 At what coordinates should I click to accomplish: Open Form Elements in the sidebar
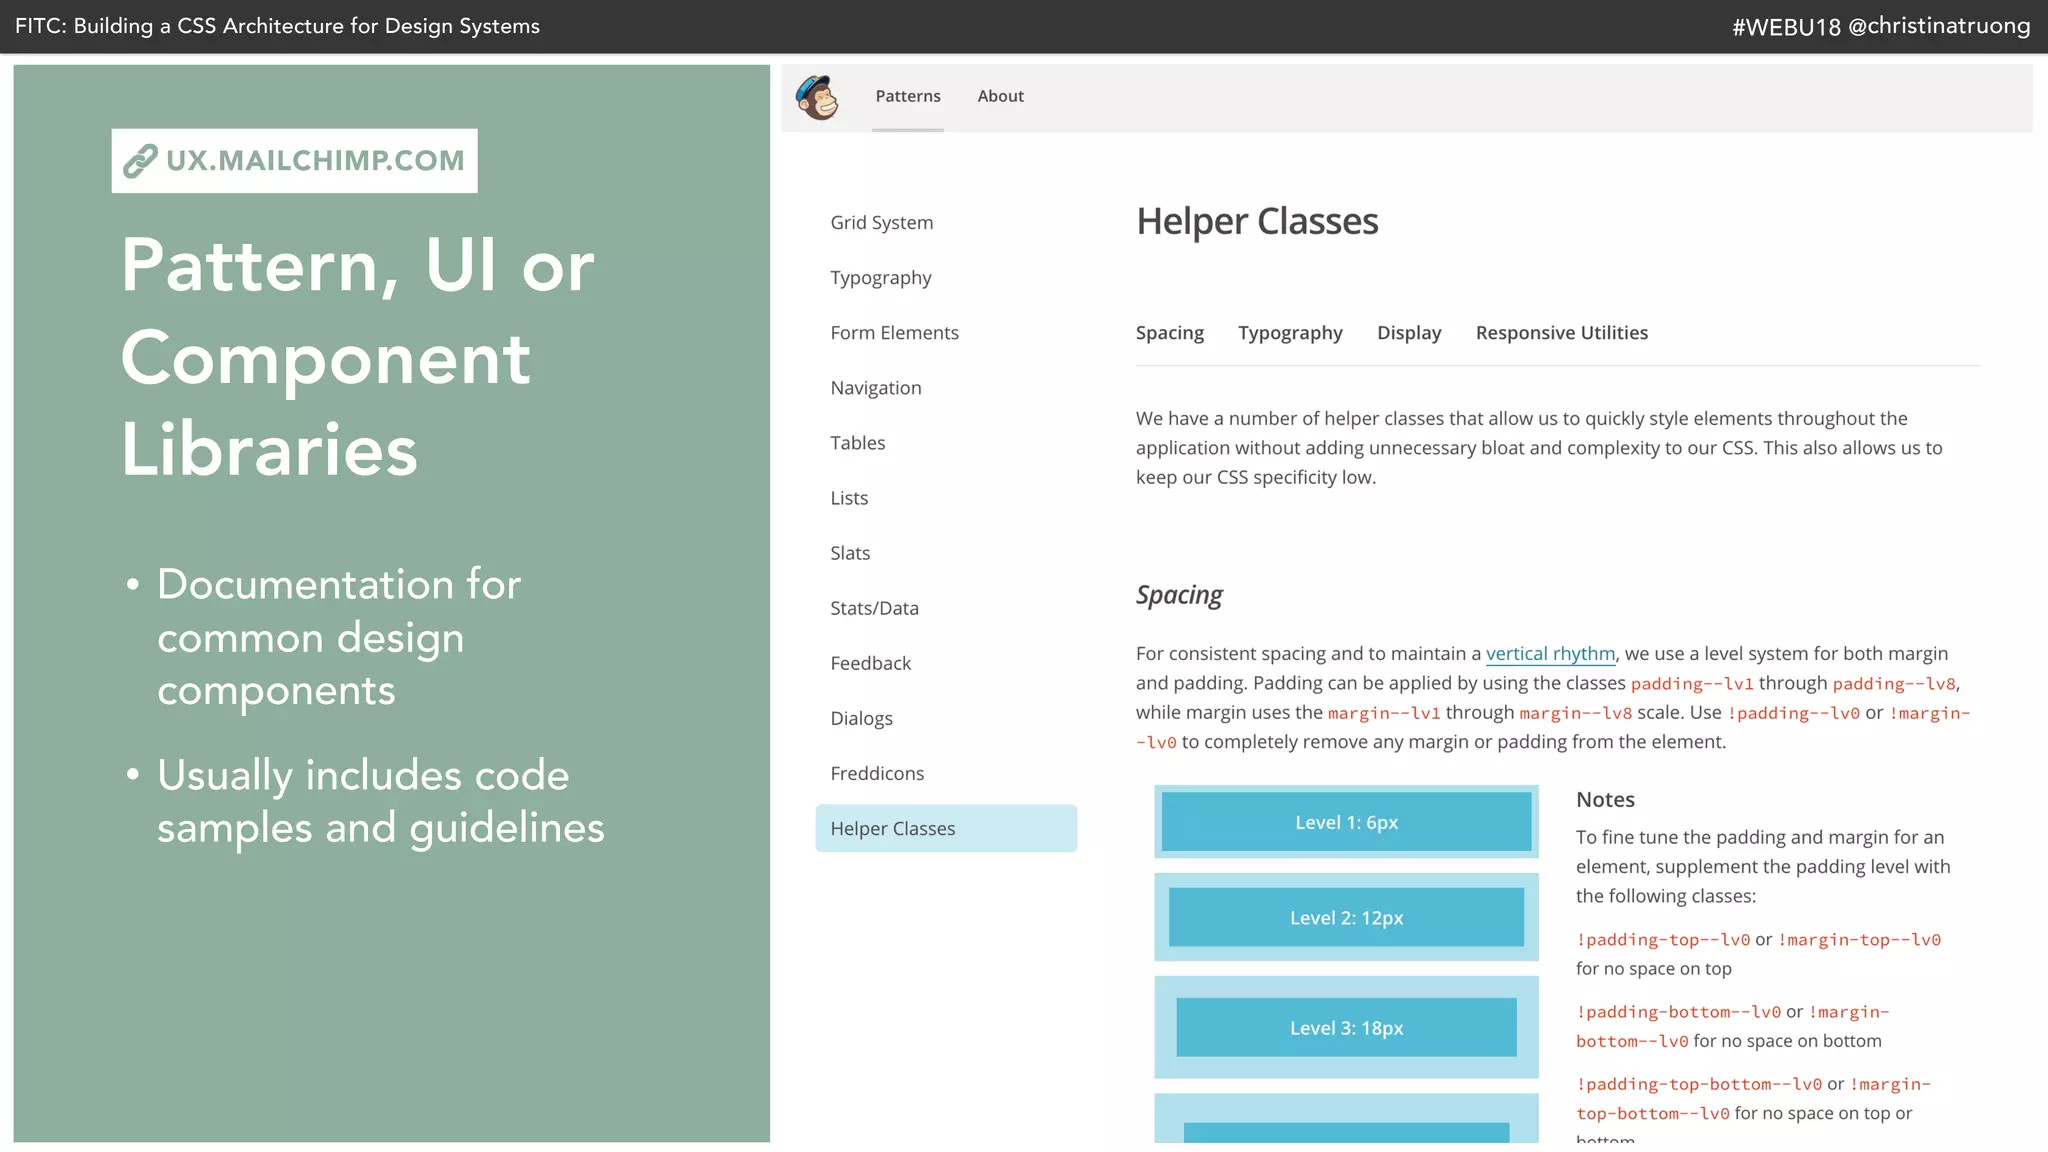point(894,332)
